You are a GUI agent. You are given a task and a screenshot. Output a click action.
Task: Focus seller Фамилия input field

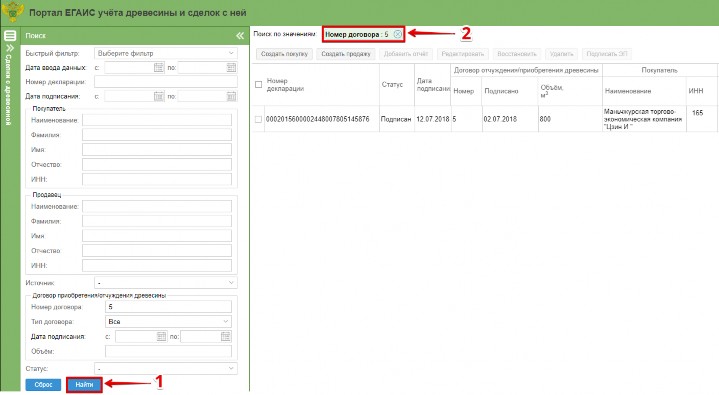tap(157, 221)
